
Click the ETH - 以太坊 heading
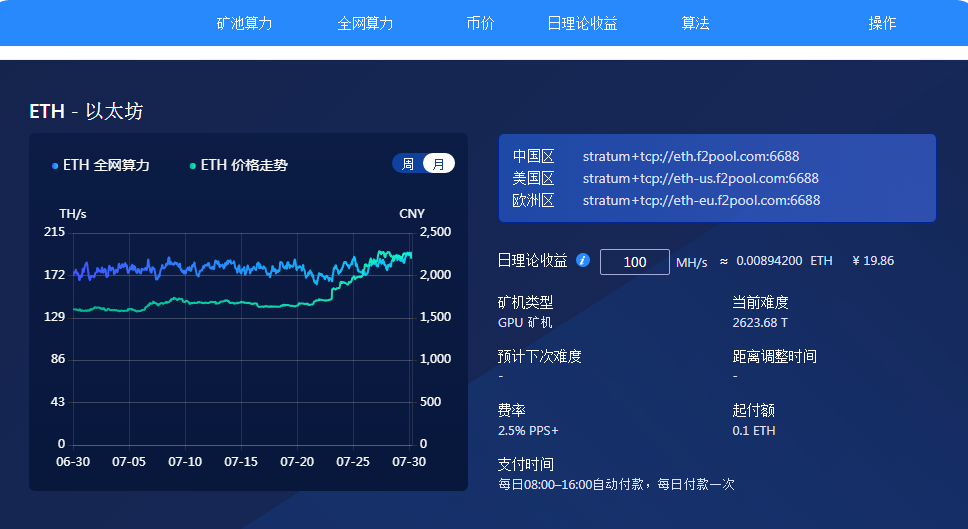[x=86, y=111]
